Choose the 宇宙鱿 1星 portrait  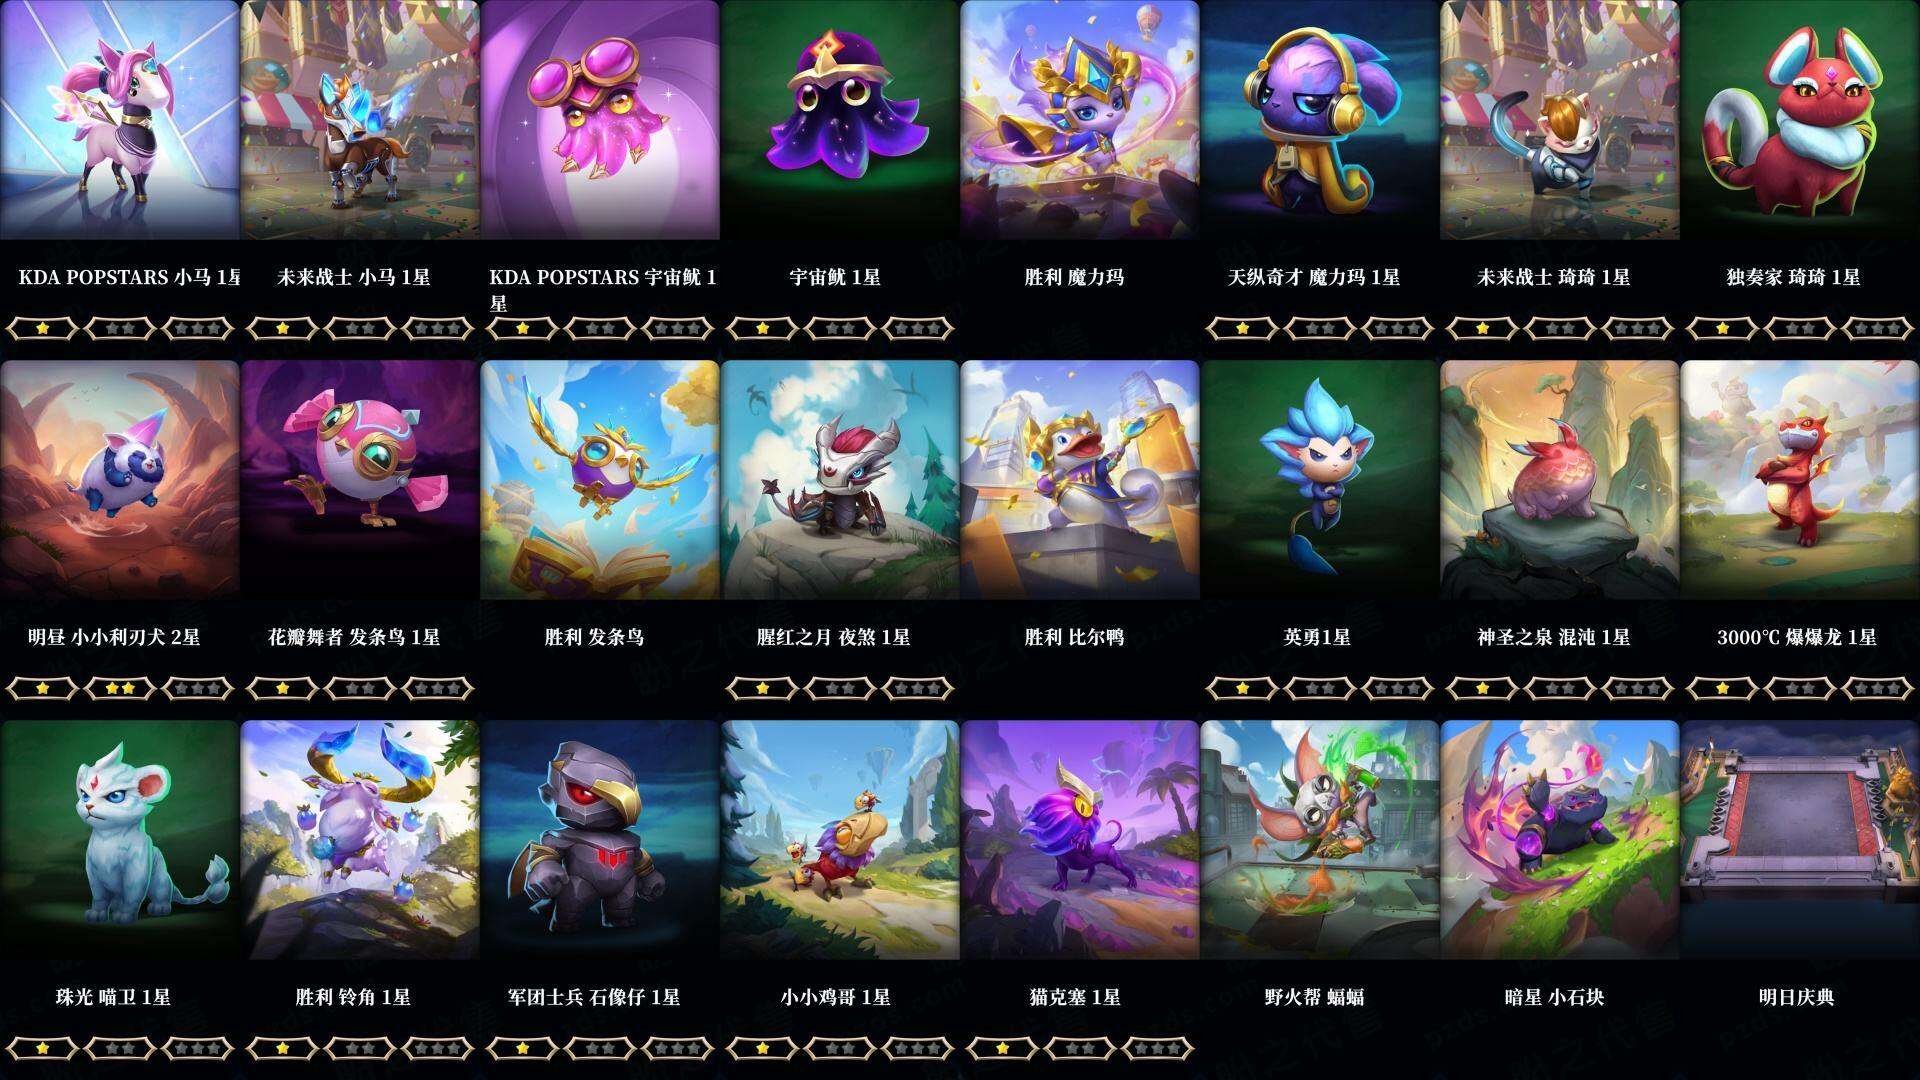[840, 120]
